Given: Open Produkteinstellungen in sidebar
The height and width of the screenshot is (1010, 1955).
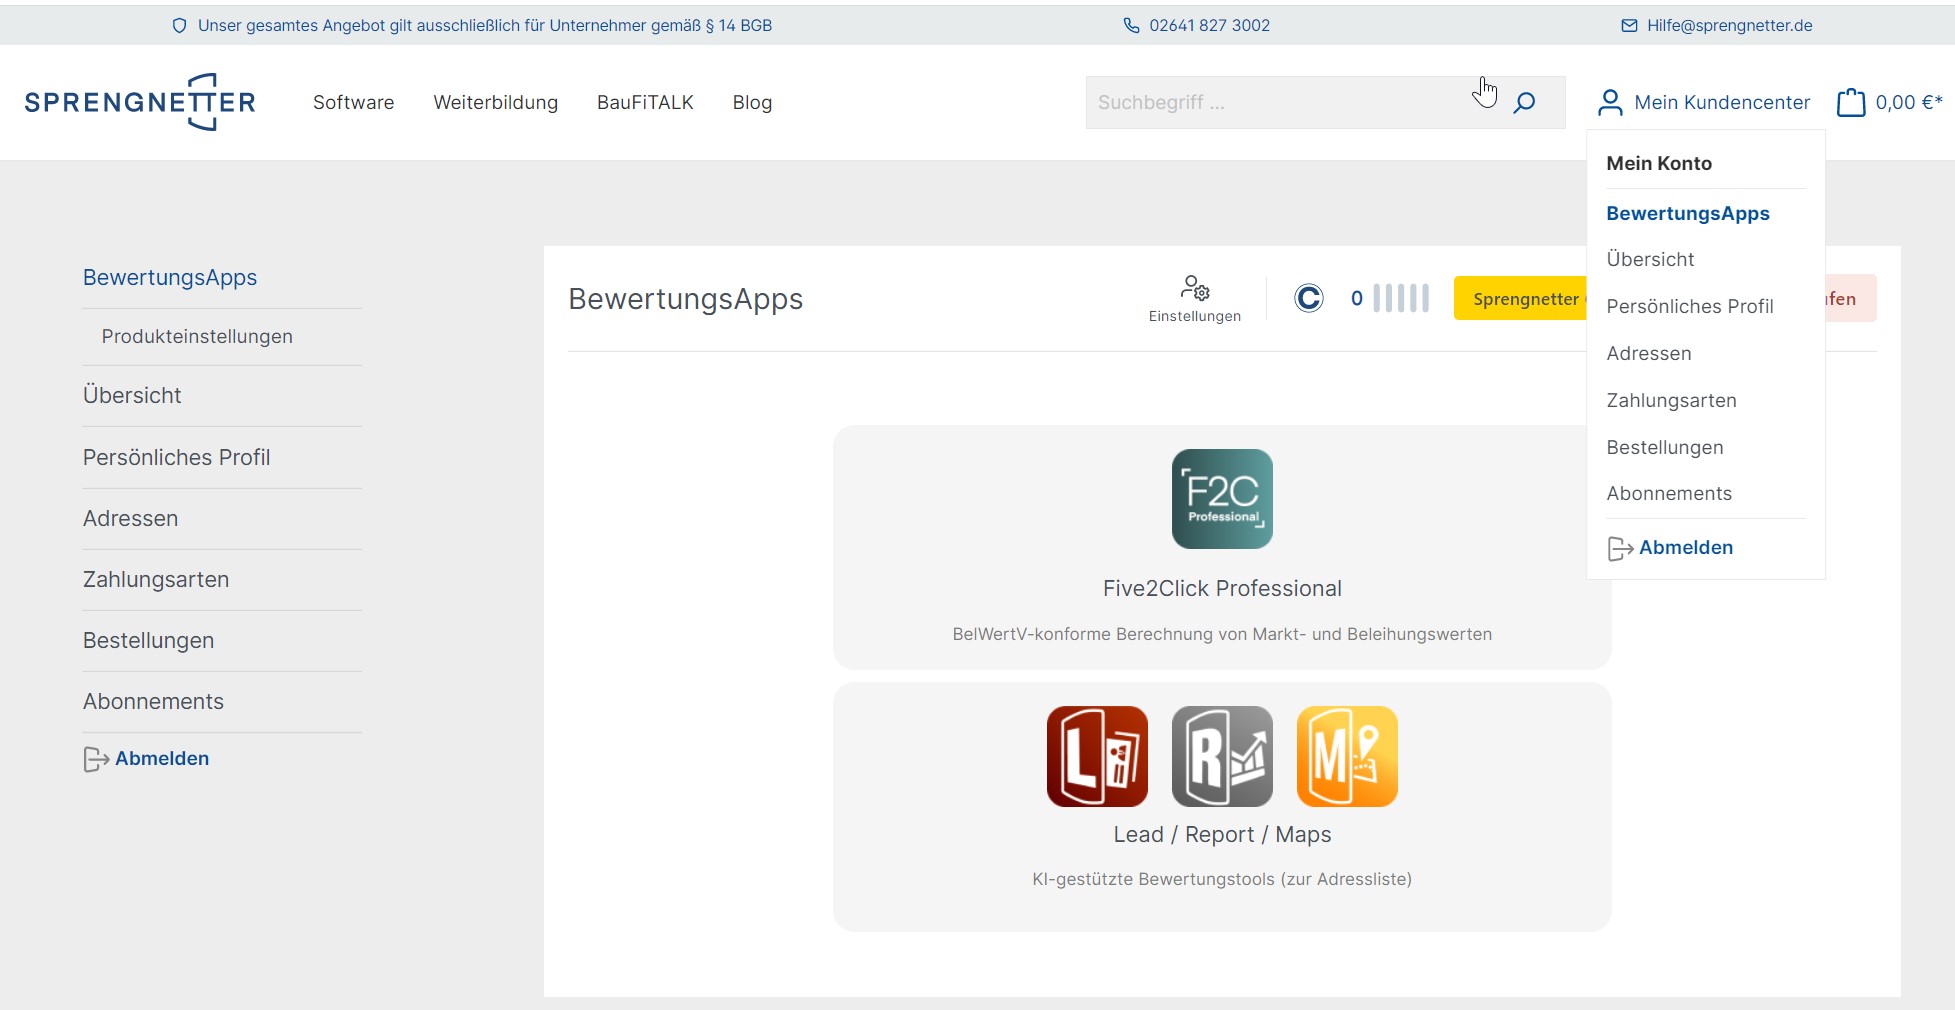Looking at the screenshot, I should point(197,336).
